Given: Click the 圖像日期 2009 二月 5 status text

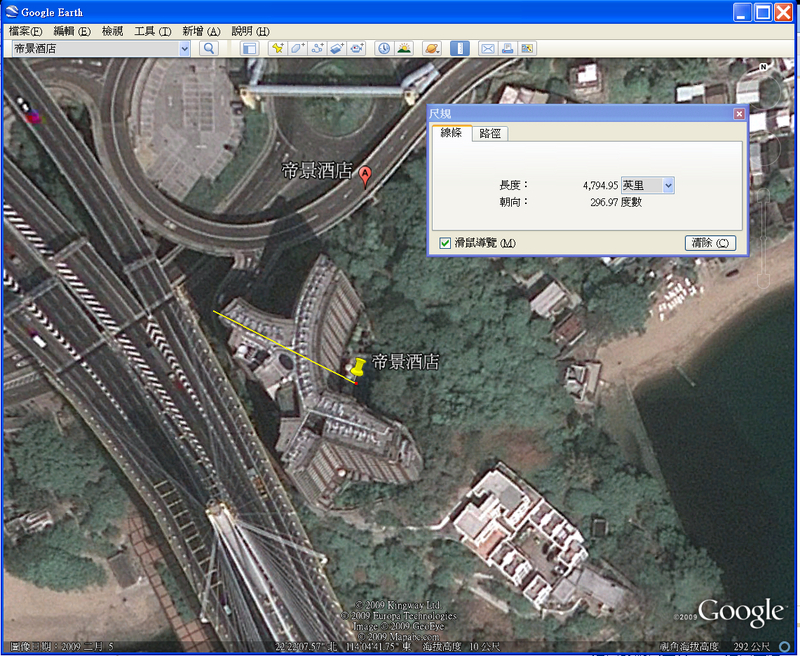Looking at the screenshot, I should (61, 647).
